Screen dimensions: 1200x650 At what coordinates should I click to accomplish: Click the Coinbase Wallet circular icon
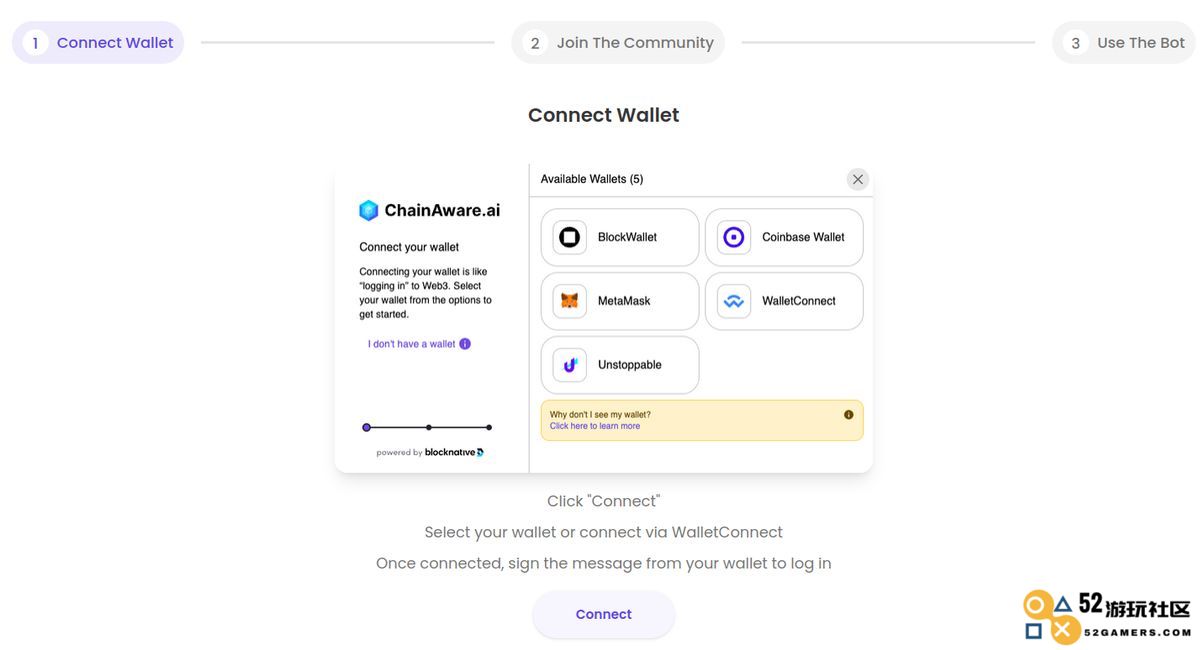[734, 237]
